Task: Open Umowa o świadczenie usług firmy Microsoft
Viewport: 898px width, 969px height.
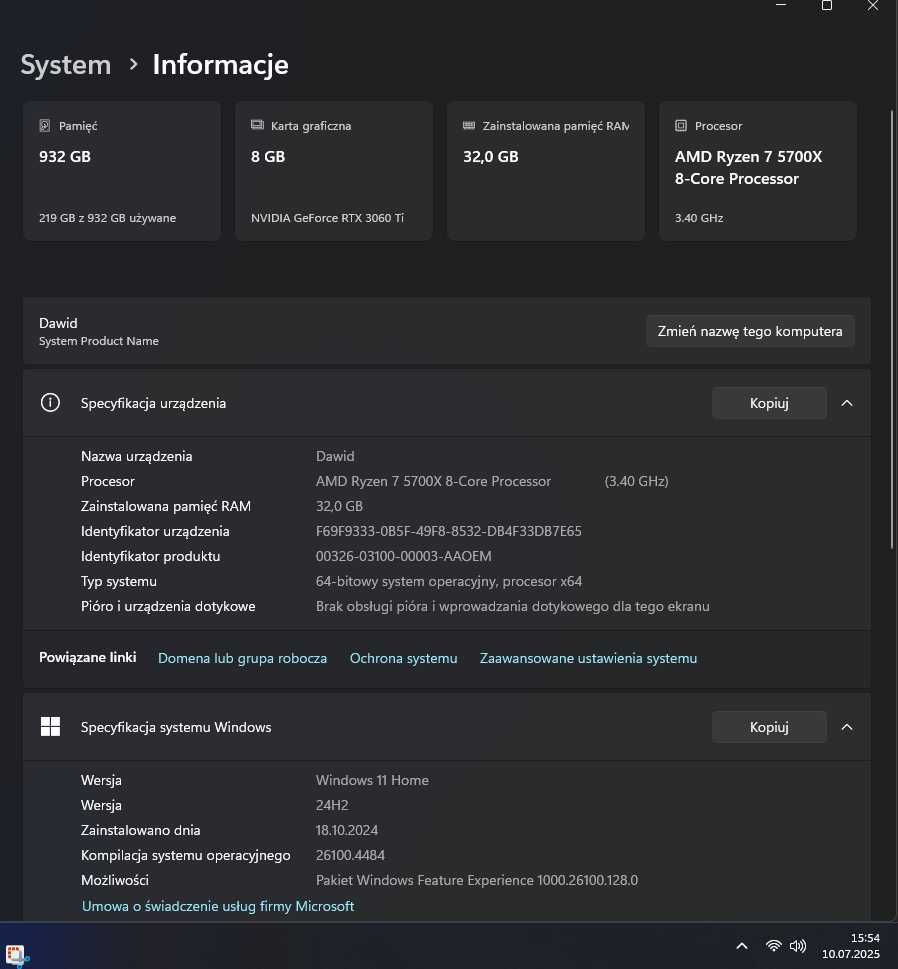Action: (x=218, y=906)
